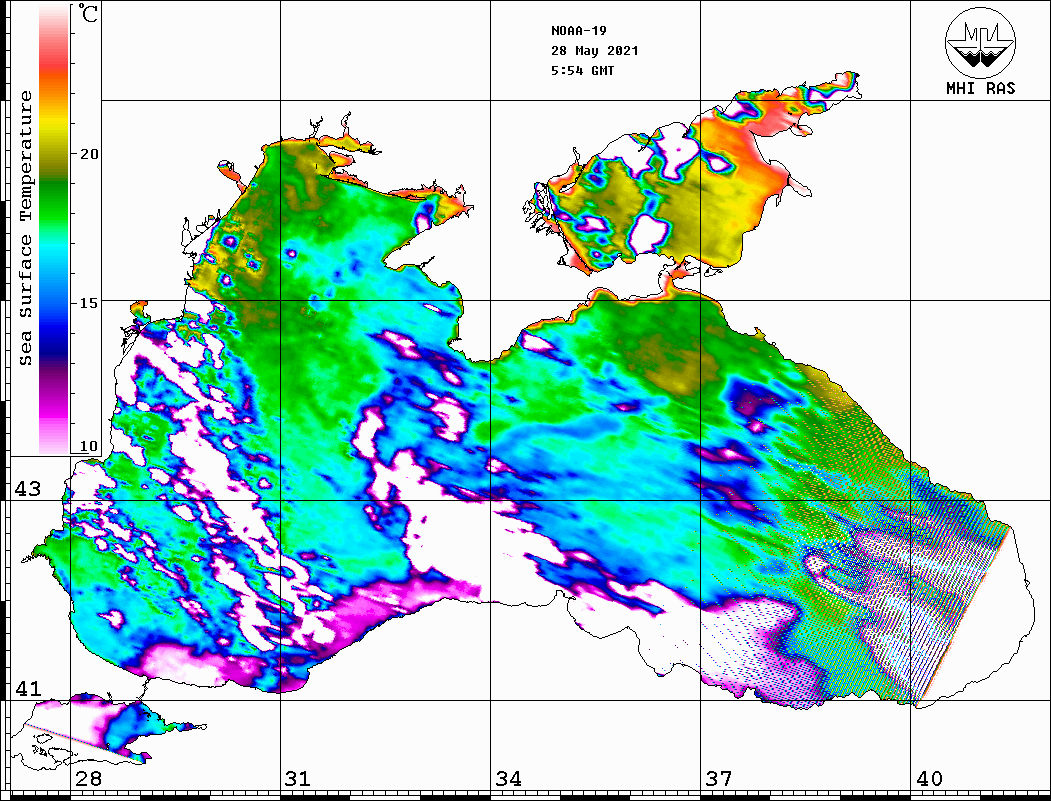
Task: Click the 'MHI RAS' text label
Action: click(981, 88)
